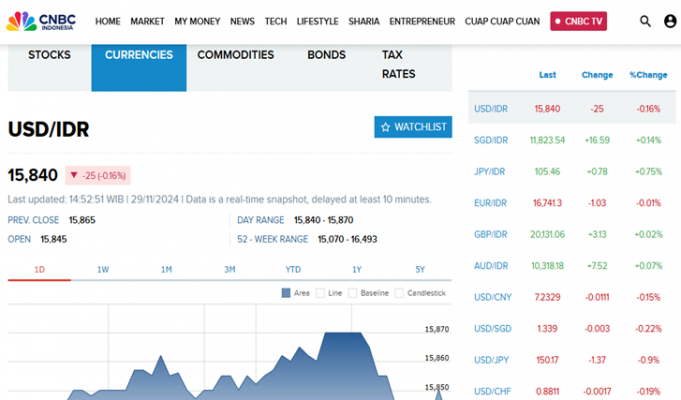Open the Sharia menu item
Image resolution: width=681 pixels, height=400 pixels.
[364, 21]
